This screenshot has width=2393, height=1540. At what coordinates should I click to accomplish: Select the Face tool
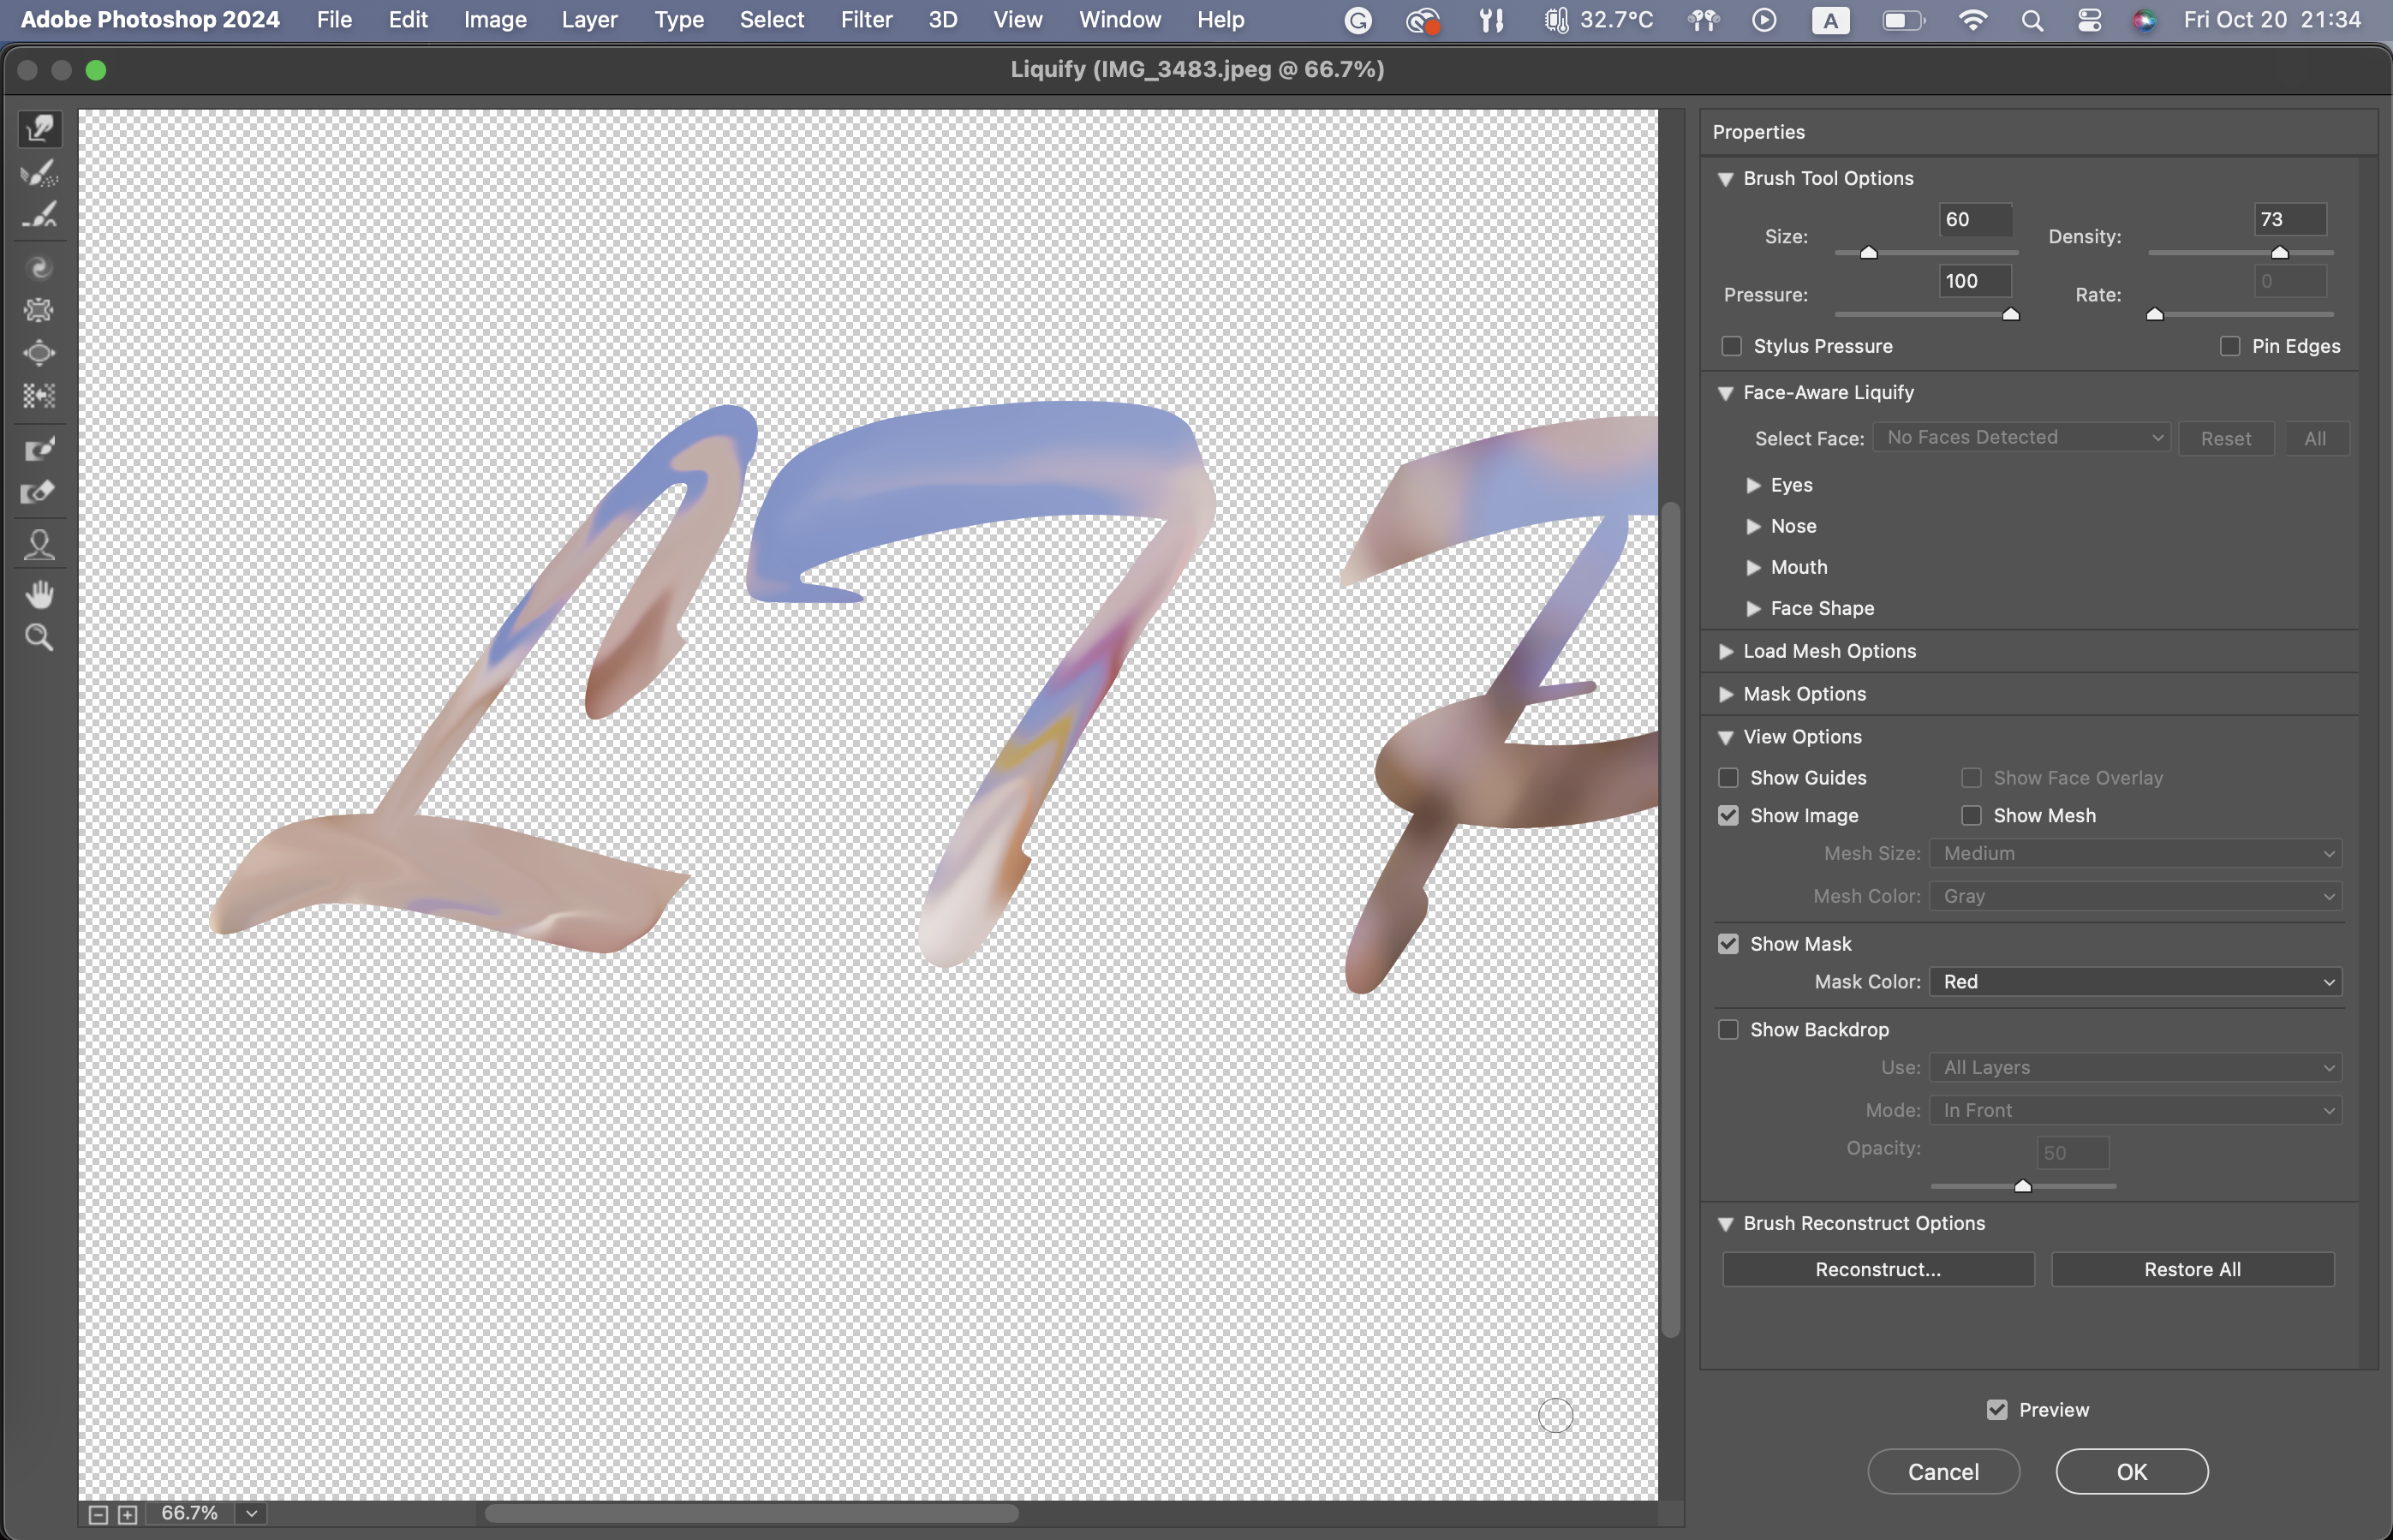pyautogui.click(x=40, y=544)
